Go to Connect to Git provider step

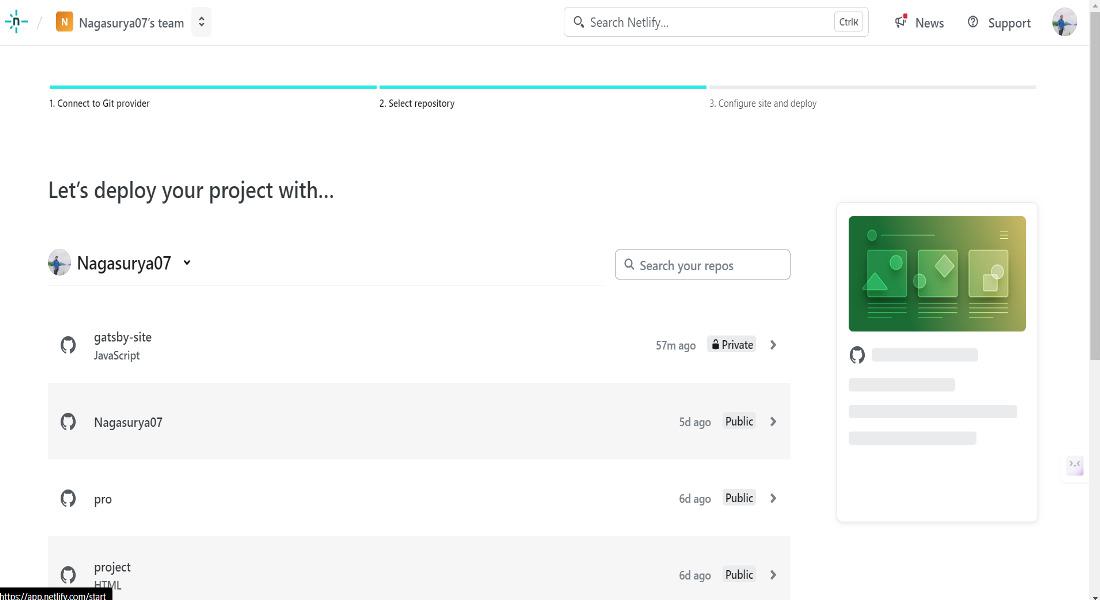99,103
